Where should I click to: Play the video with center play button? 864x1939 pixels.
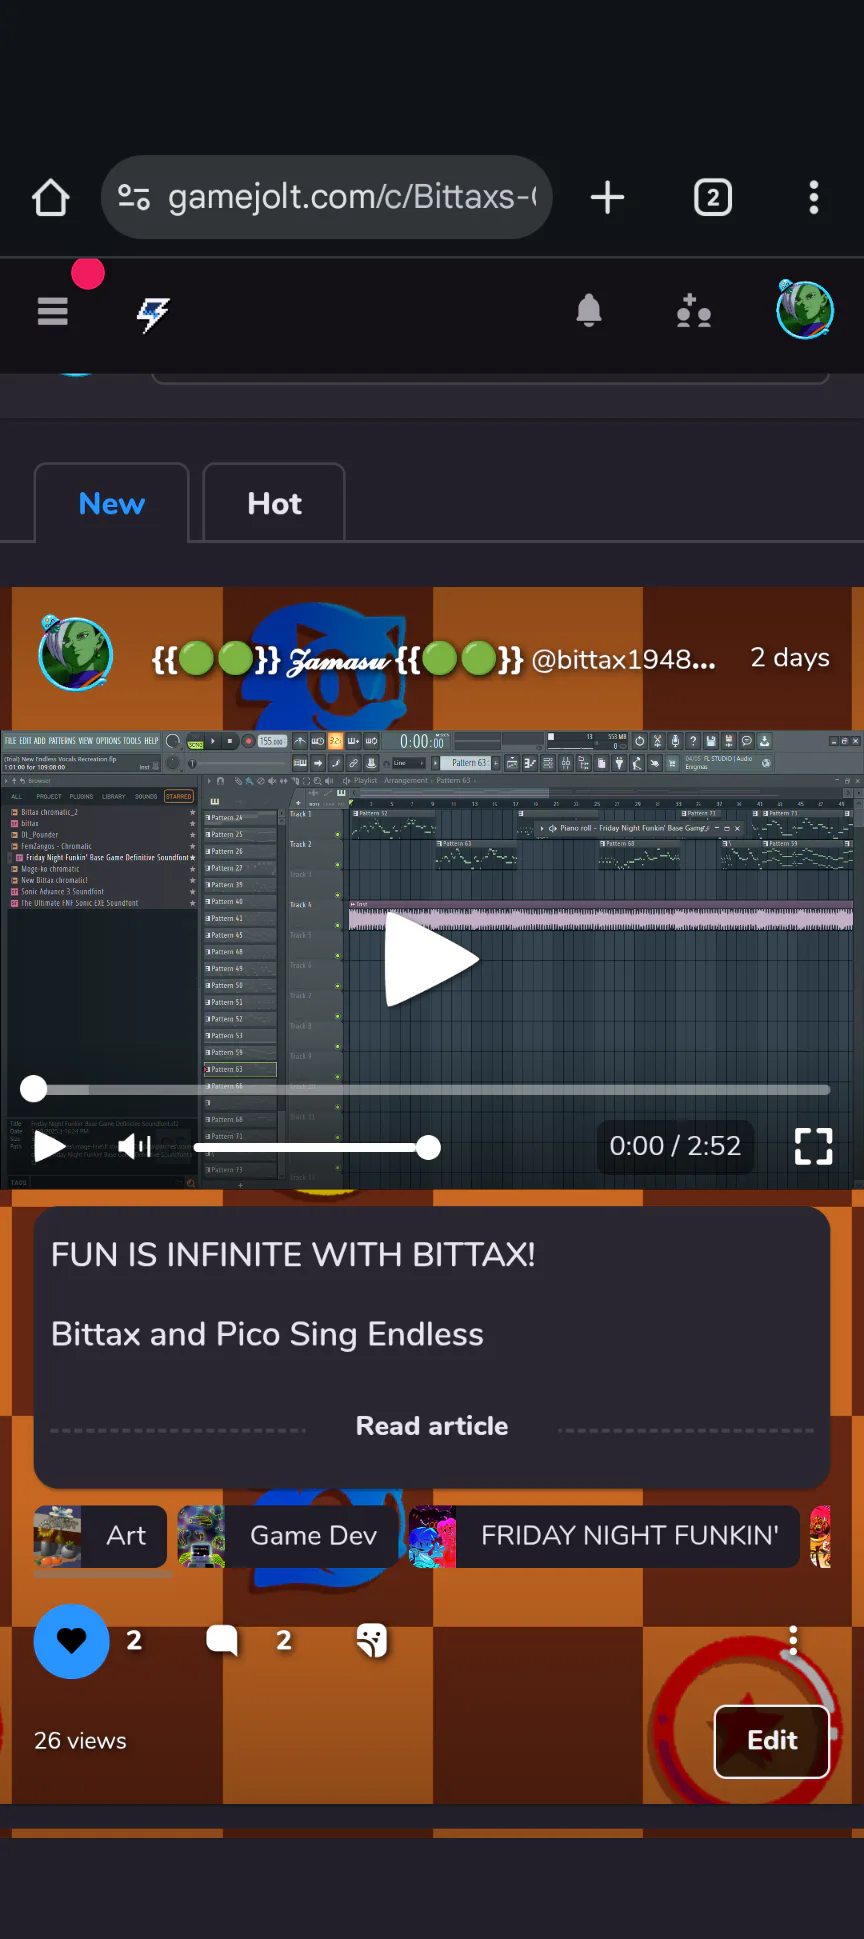431,958
